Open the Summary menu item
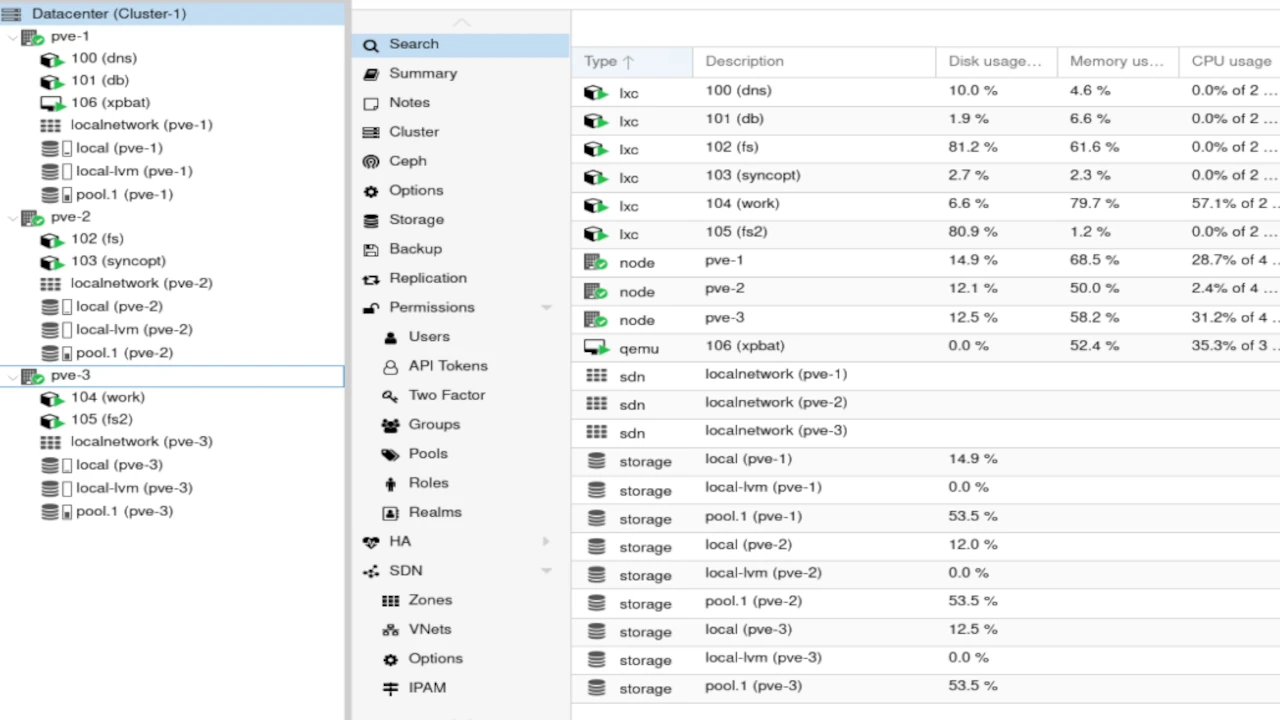The width and height of the screenshot is (1280, 720). point(422,73)
